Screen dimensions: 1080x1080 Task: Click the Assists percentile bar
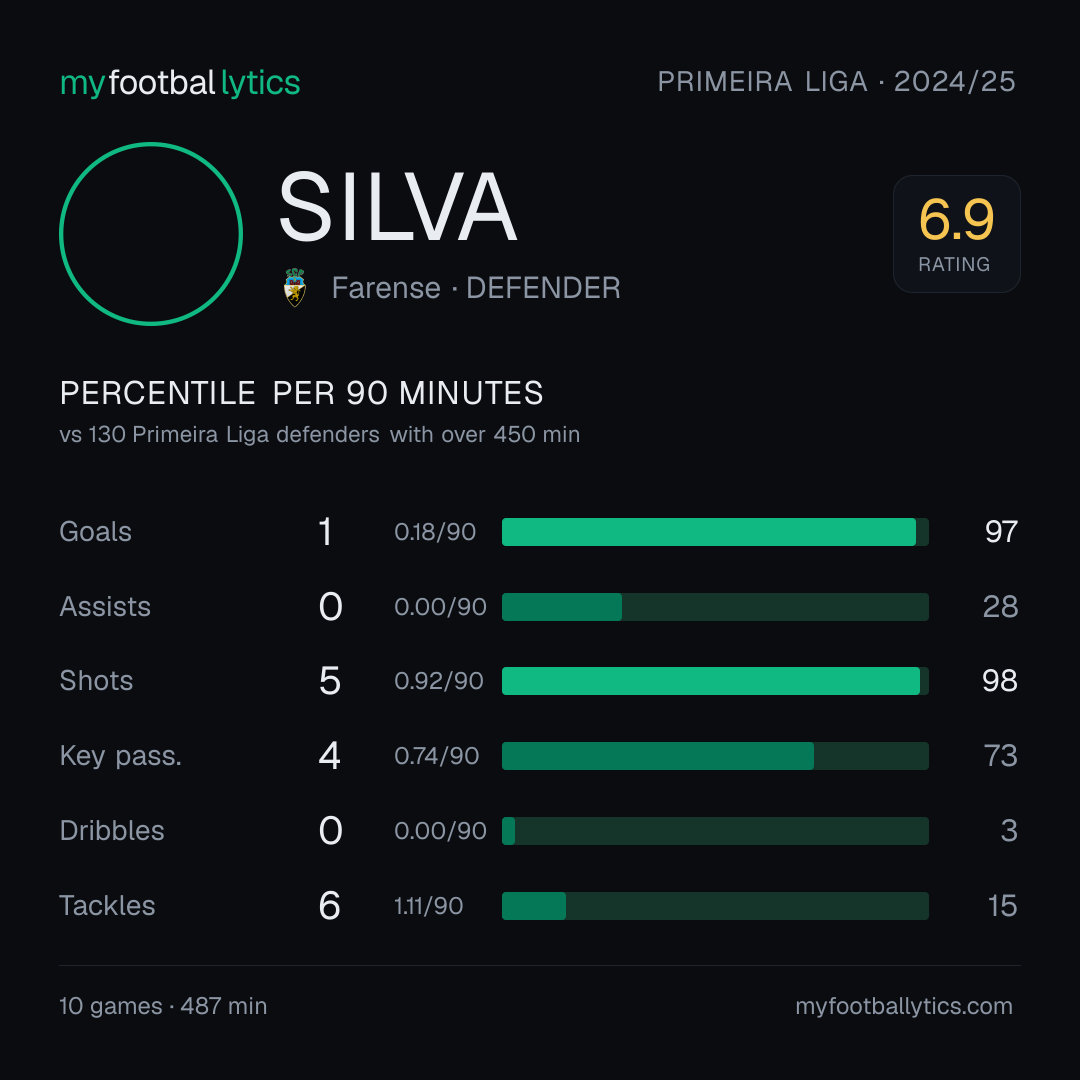(715, 607)
